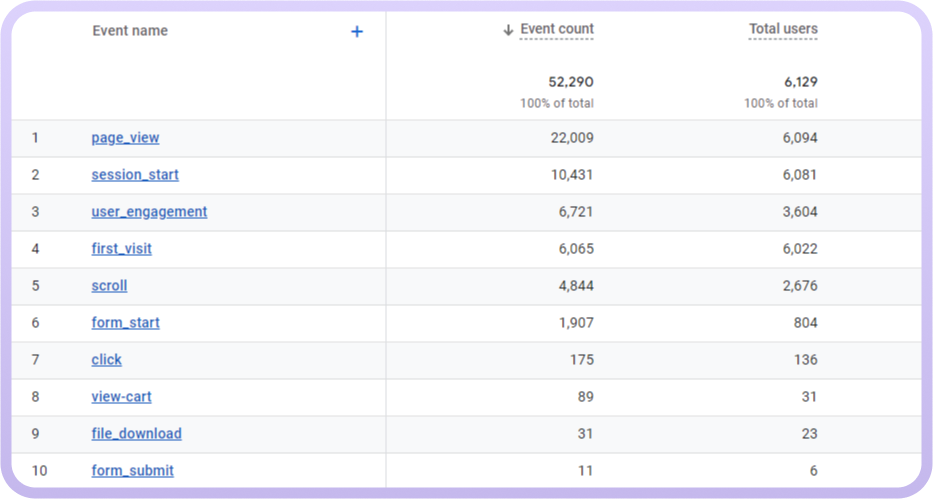Open the form_submit event link

pos(132,471)
